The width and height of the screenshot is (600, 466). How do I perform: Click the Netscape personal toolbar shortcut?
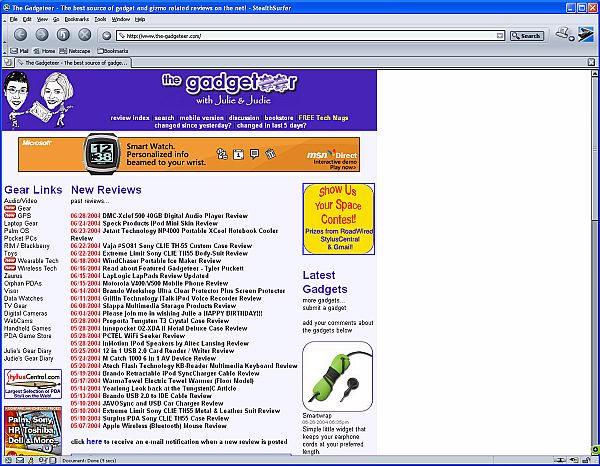coord(75,50)
